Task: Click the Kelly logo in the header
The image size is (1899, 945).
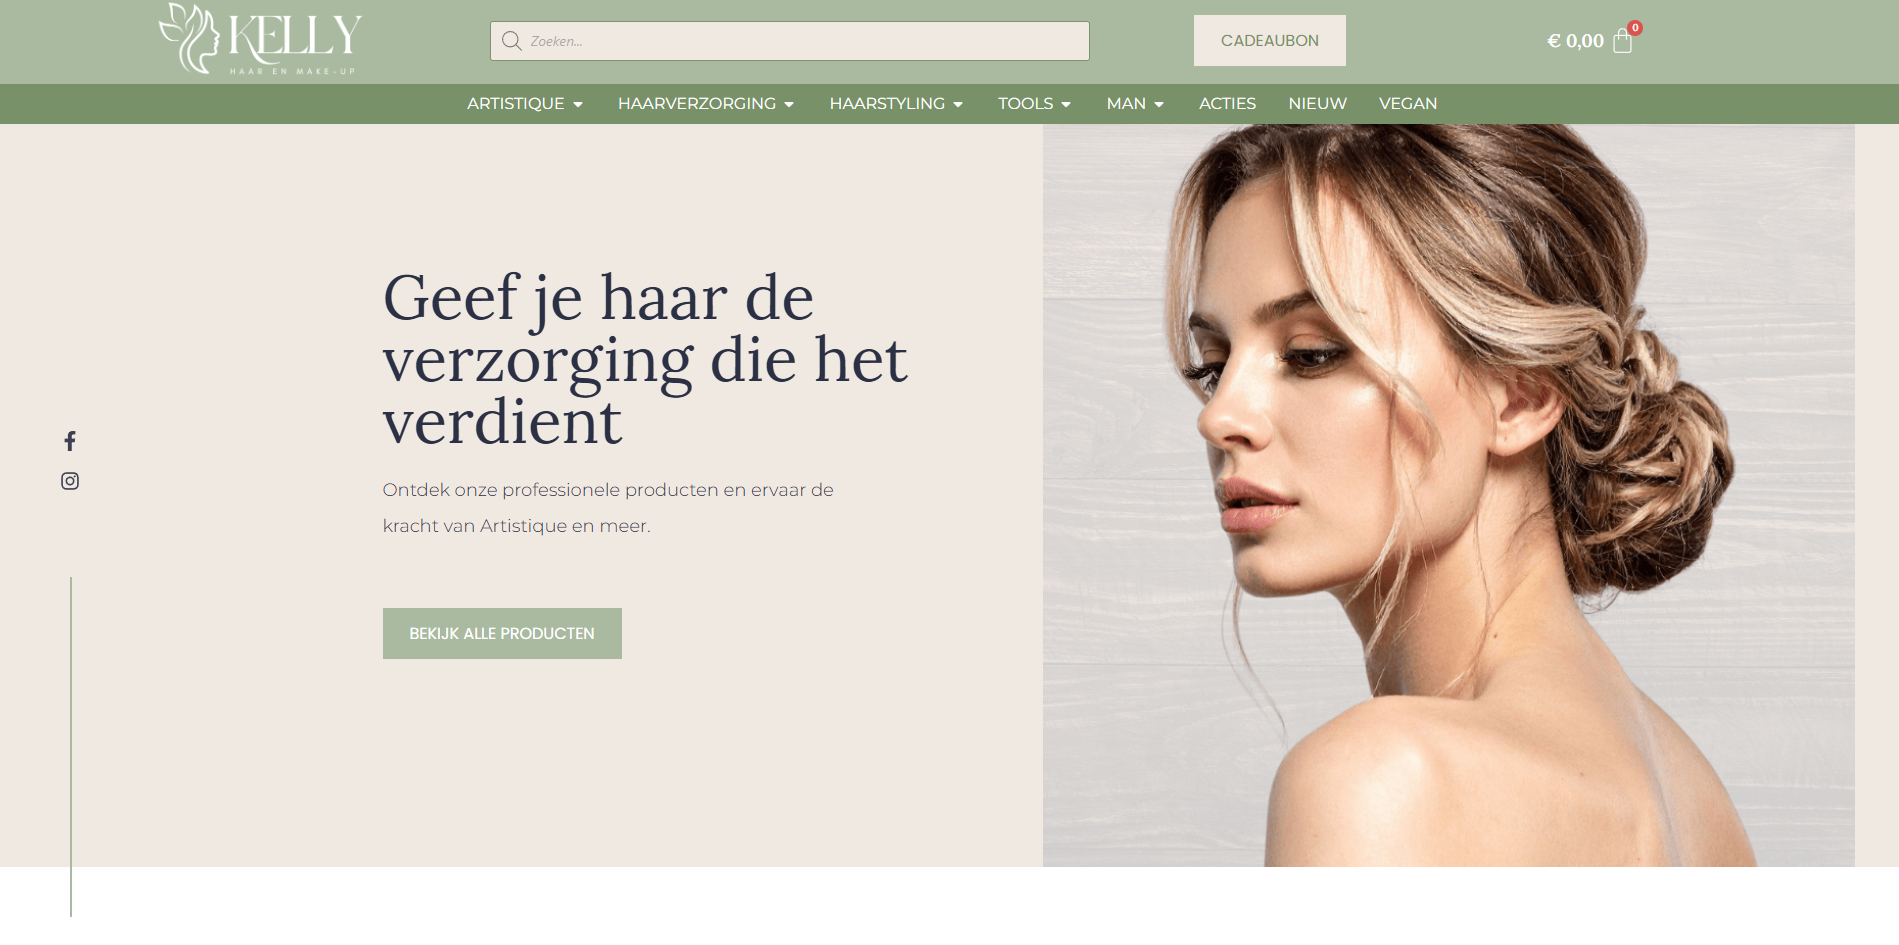Action: point(260,40)
